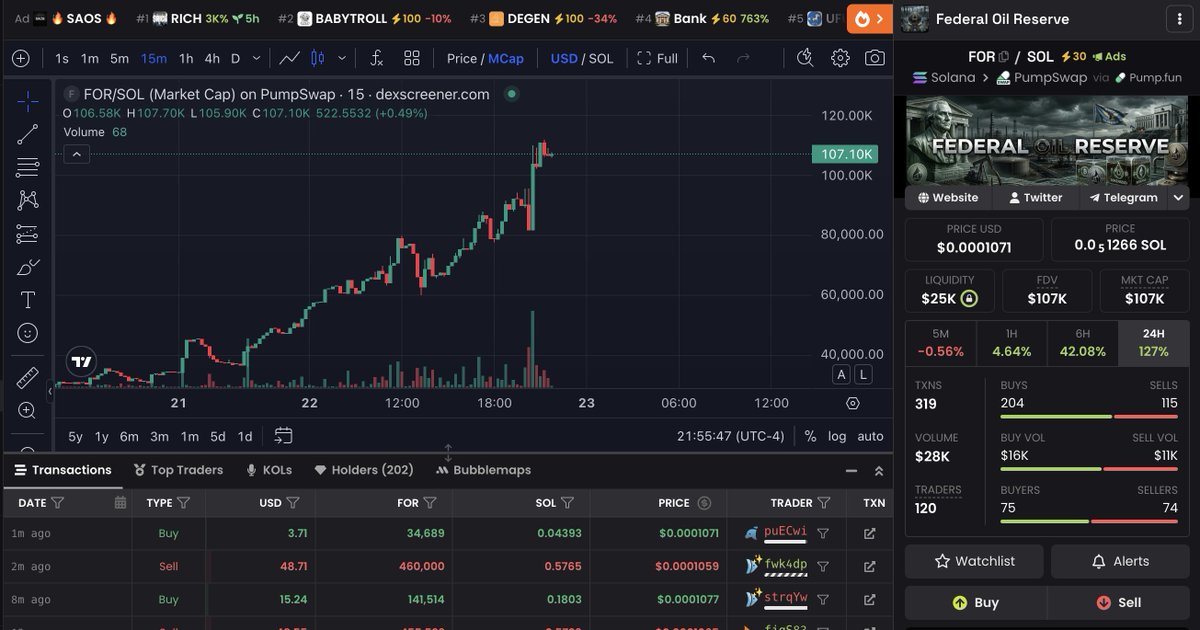Toggle percent scale on chart
The image size is (1200, 630).
810,436
